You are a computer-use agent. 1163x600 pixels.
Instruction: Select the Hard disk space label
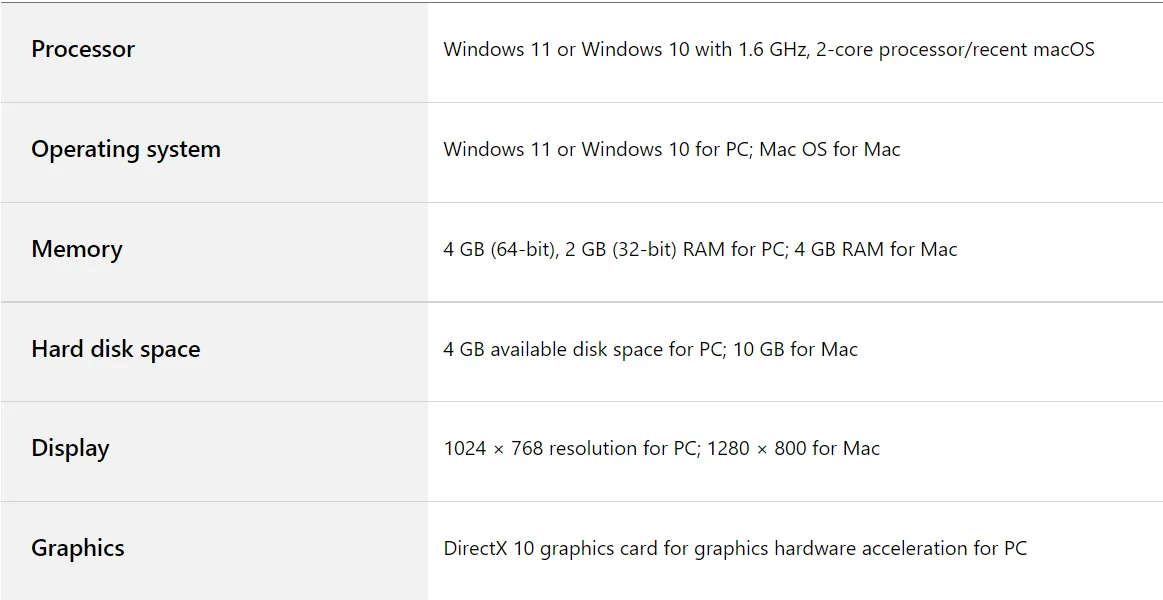pyautogui.click(x=116, y=349)
